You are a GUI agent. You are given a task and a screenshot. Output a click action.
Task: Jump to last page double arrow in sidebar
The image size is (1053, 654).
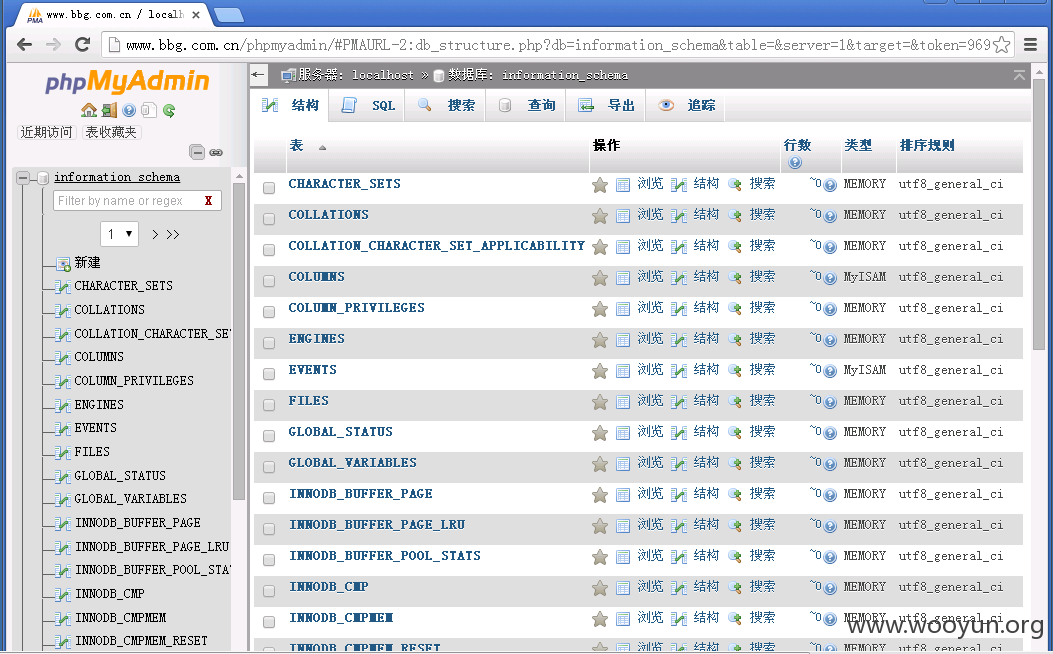(x=173, y=234)
